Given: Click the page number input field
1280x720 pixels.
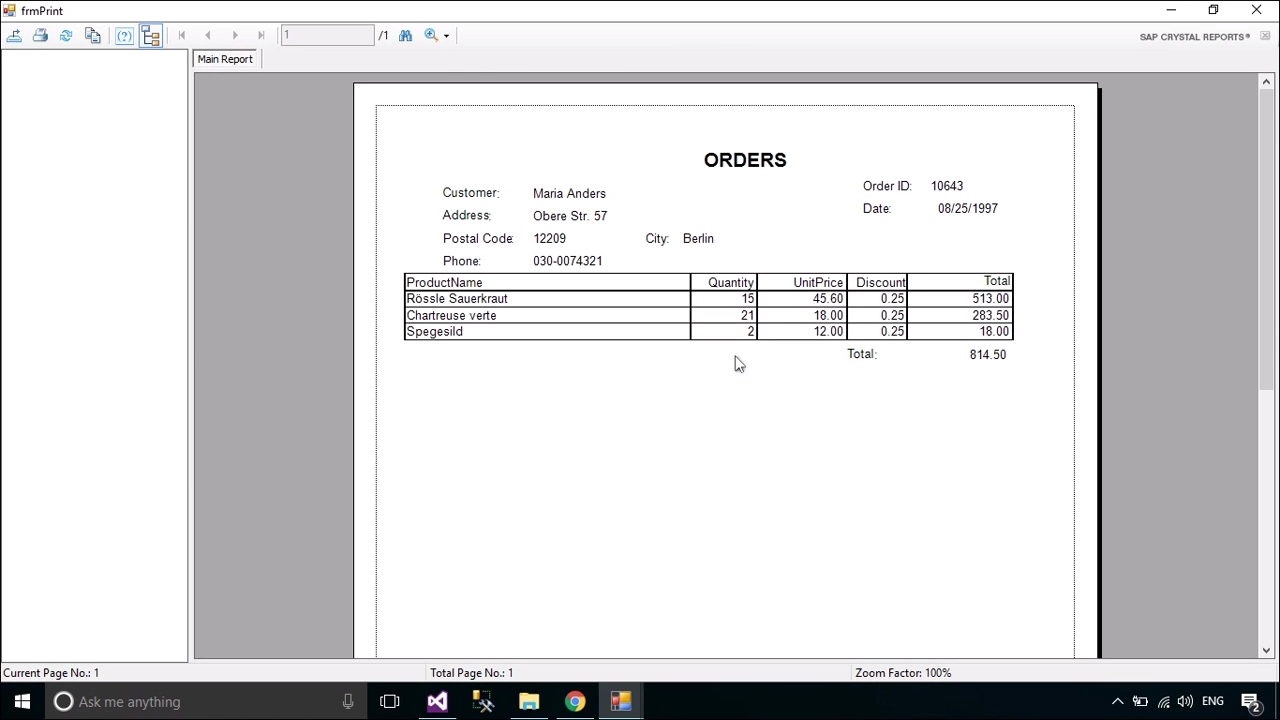Looking at the screenshot, I should [327, 36].
